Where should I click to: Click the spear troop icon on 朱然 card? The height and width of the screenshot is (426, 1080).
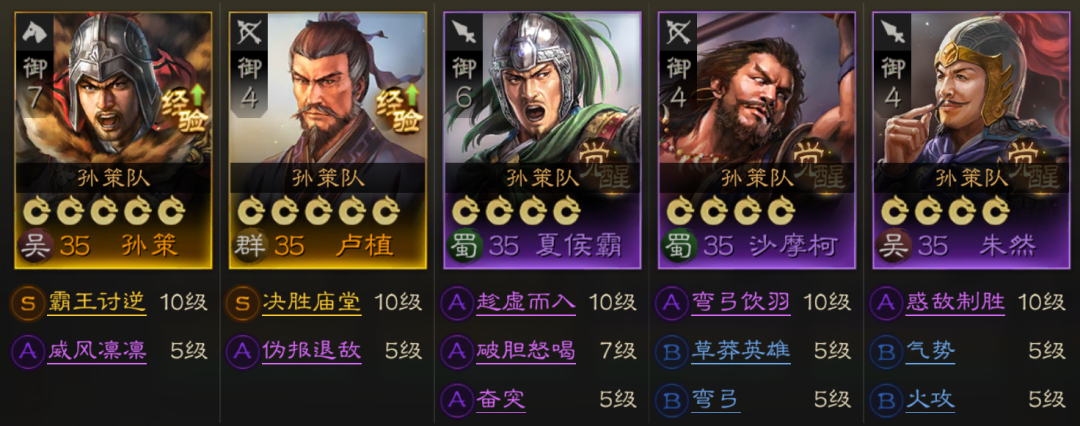pos(893,32)
